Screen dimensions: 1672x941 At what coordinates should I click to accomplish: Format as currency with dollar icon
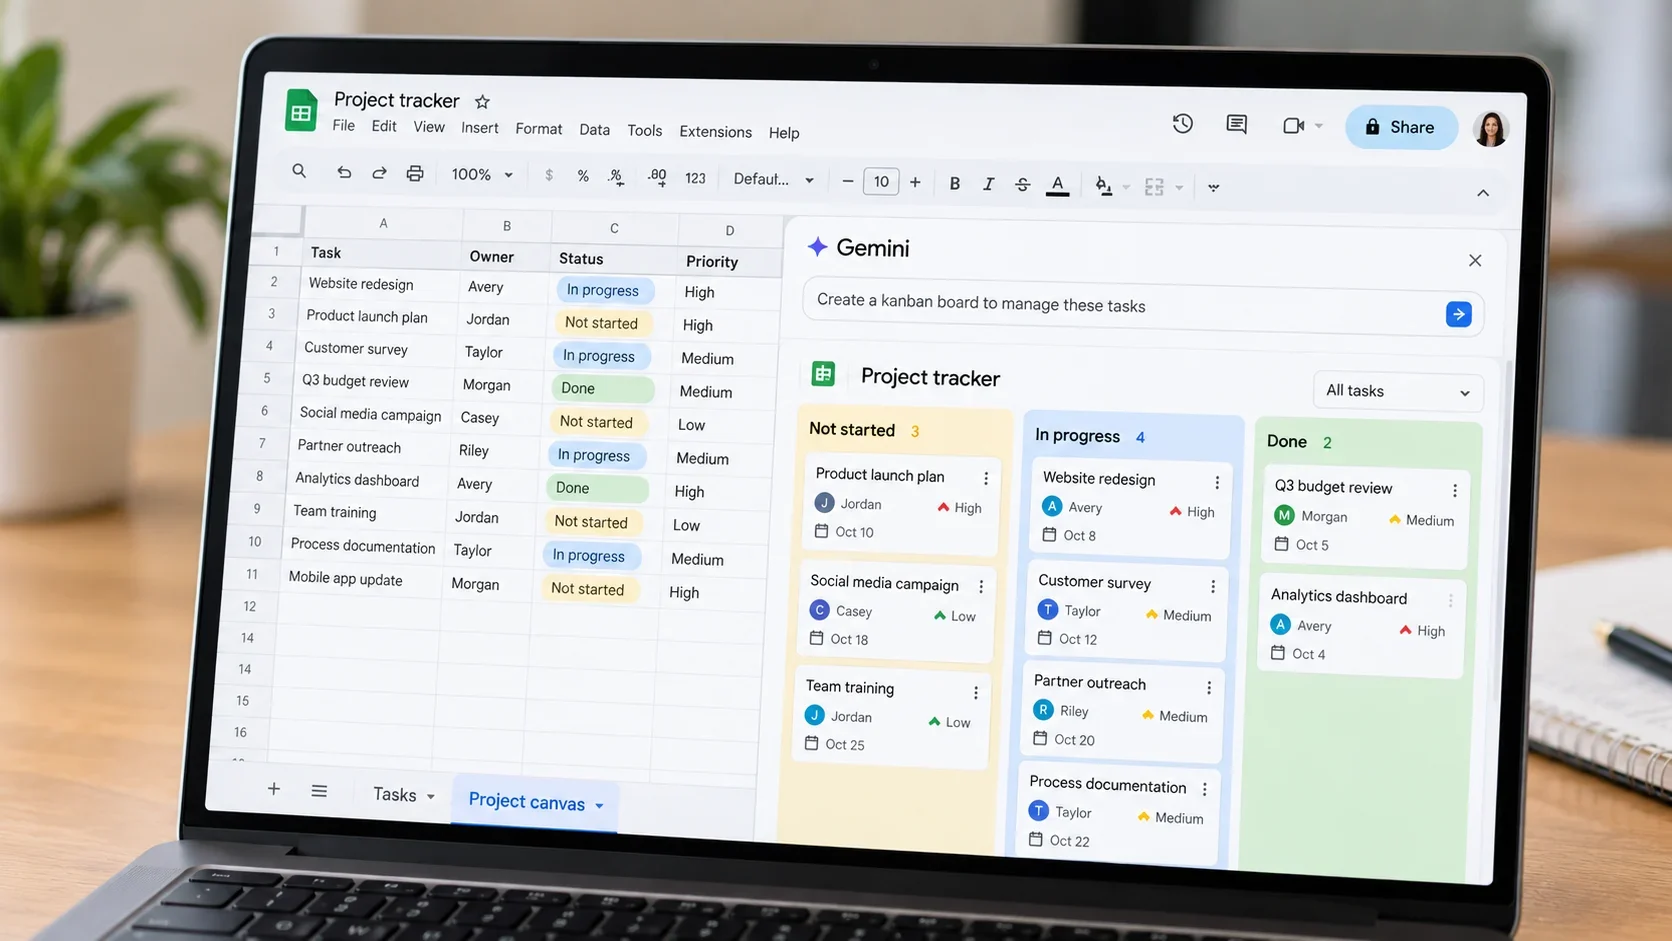coord(549,175)
